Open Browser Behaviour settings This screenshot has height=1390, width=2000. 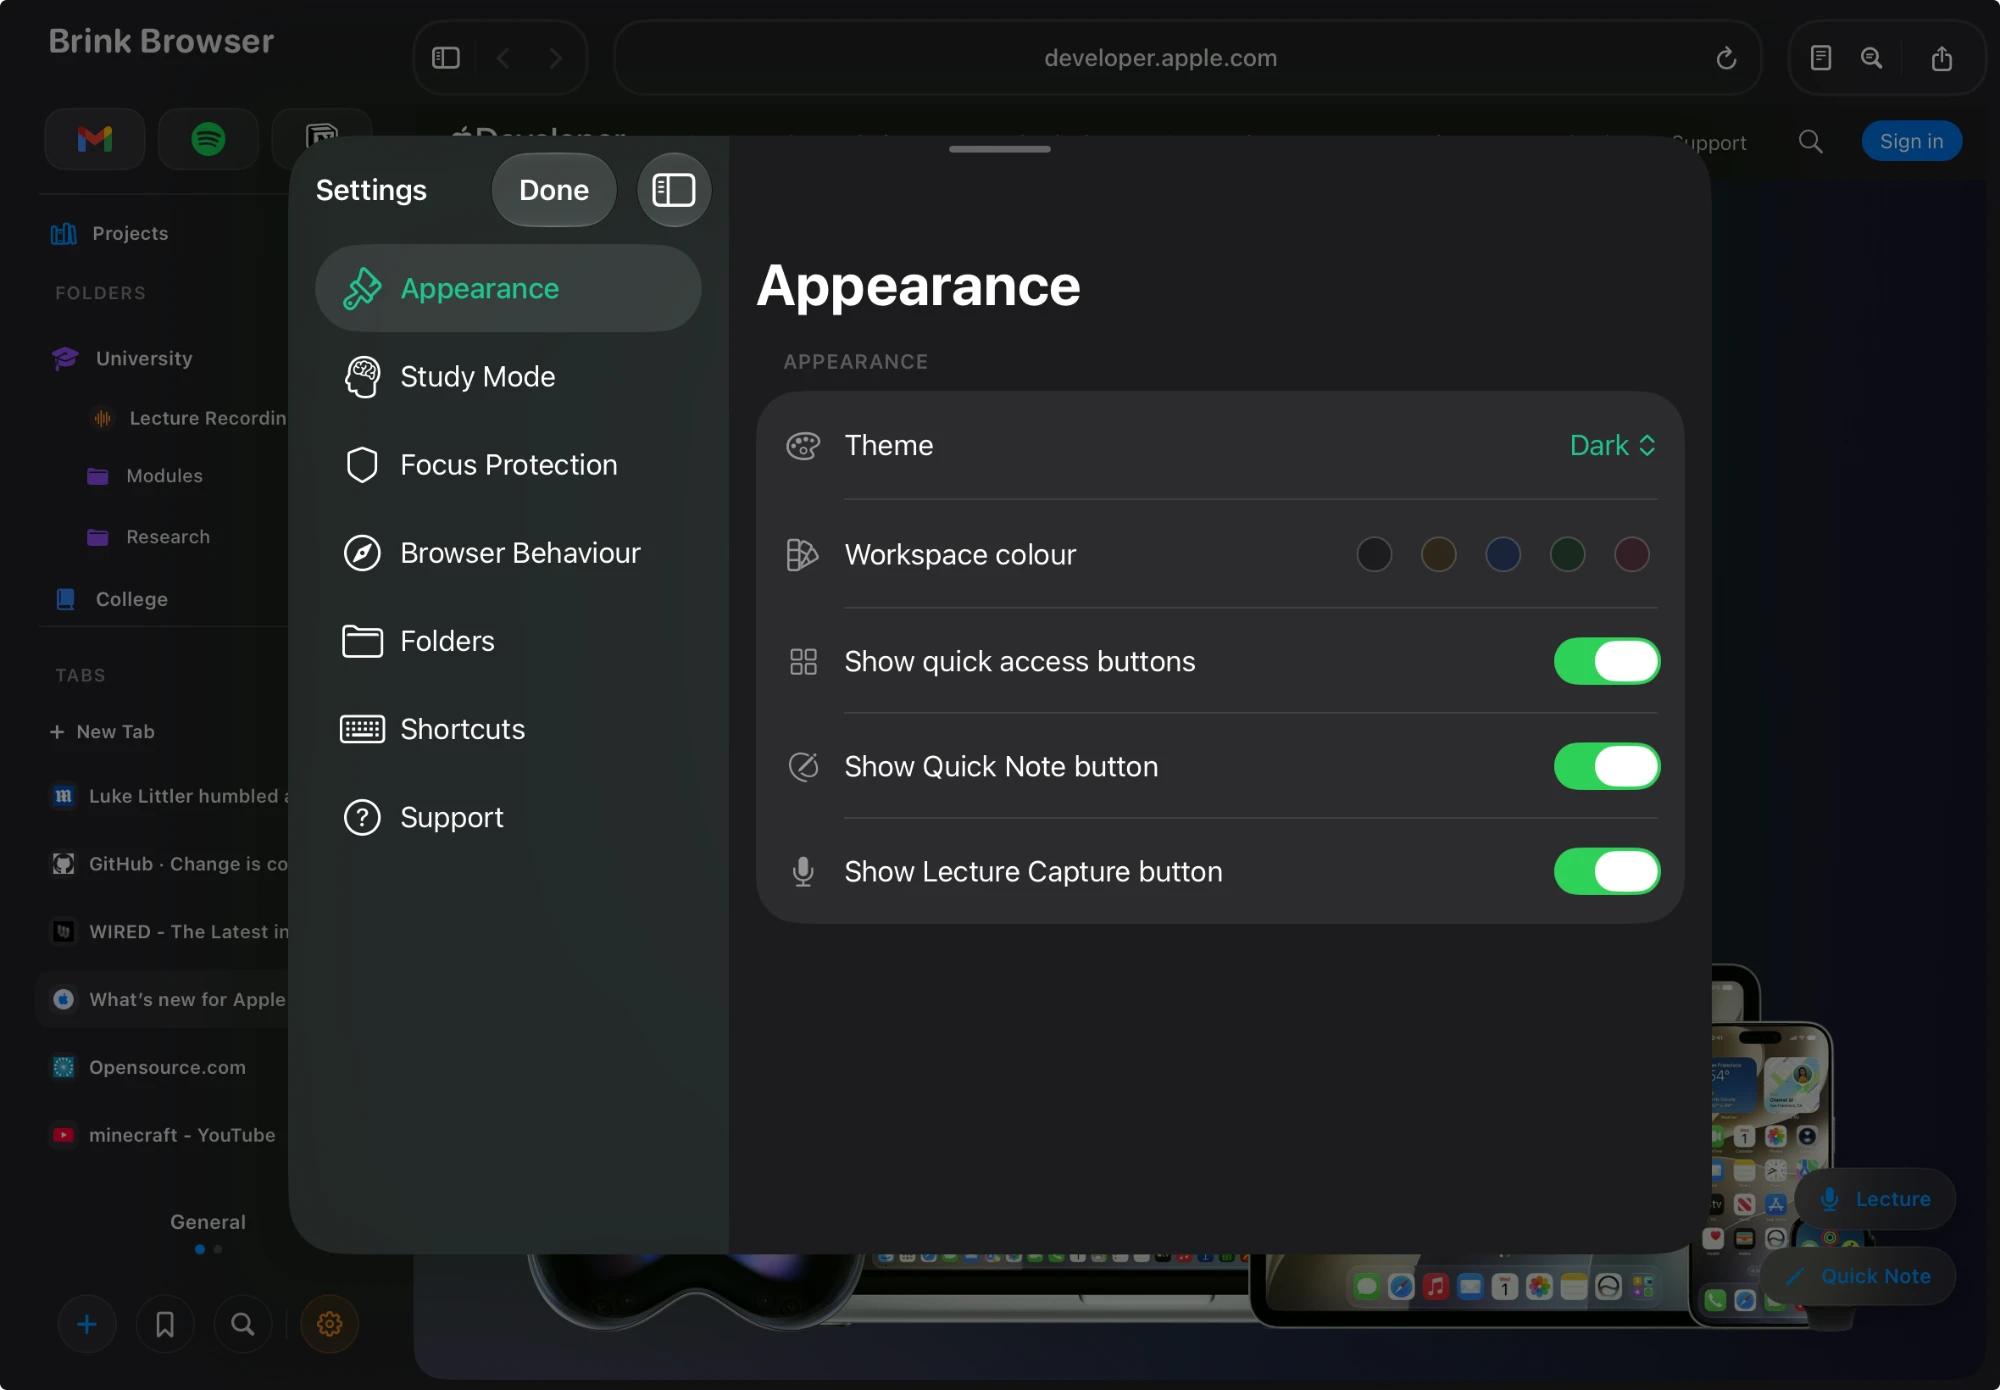tap(508, 553)
